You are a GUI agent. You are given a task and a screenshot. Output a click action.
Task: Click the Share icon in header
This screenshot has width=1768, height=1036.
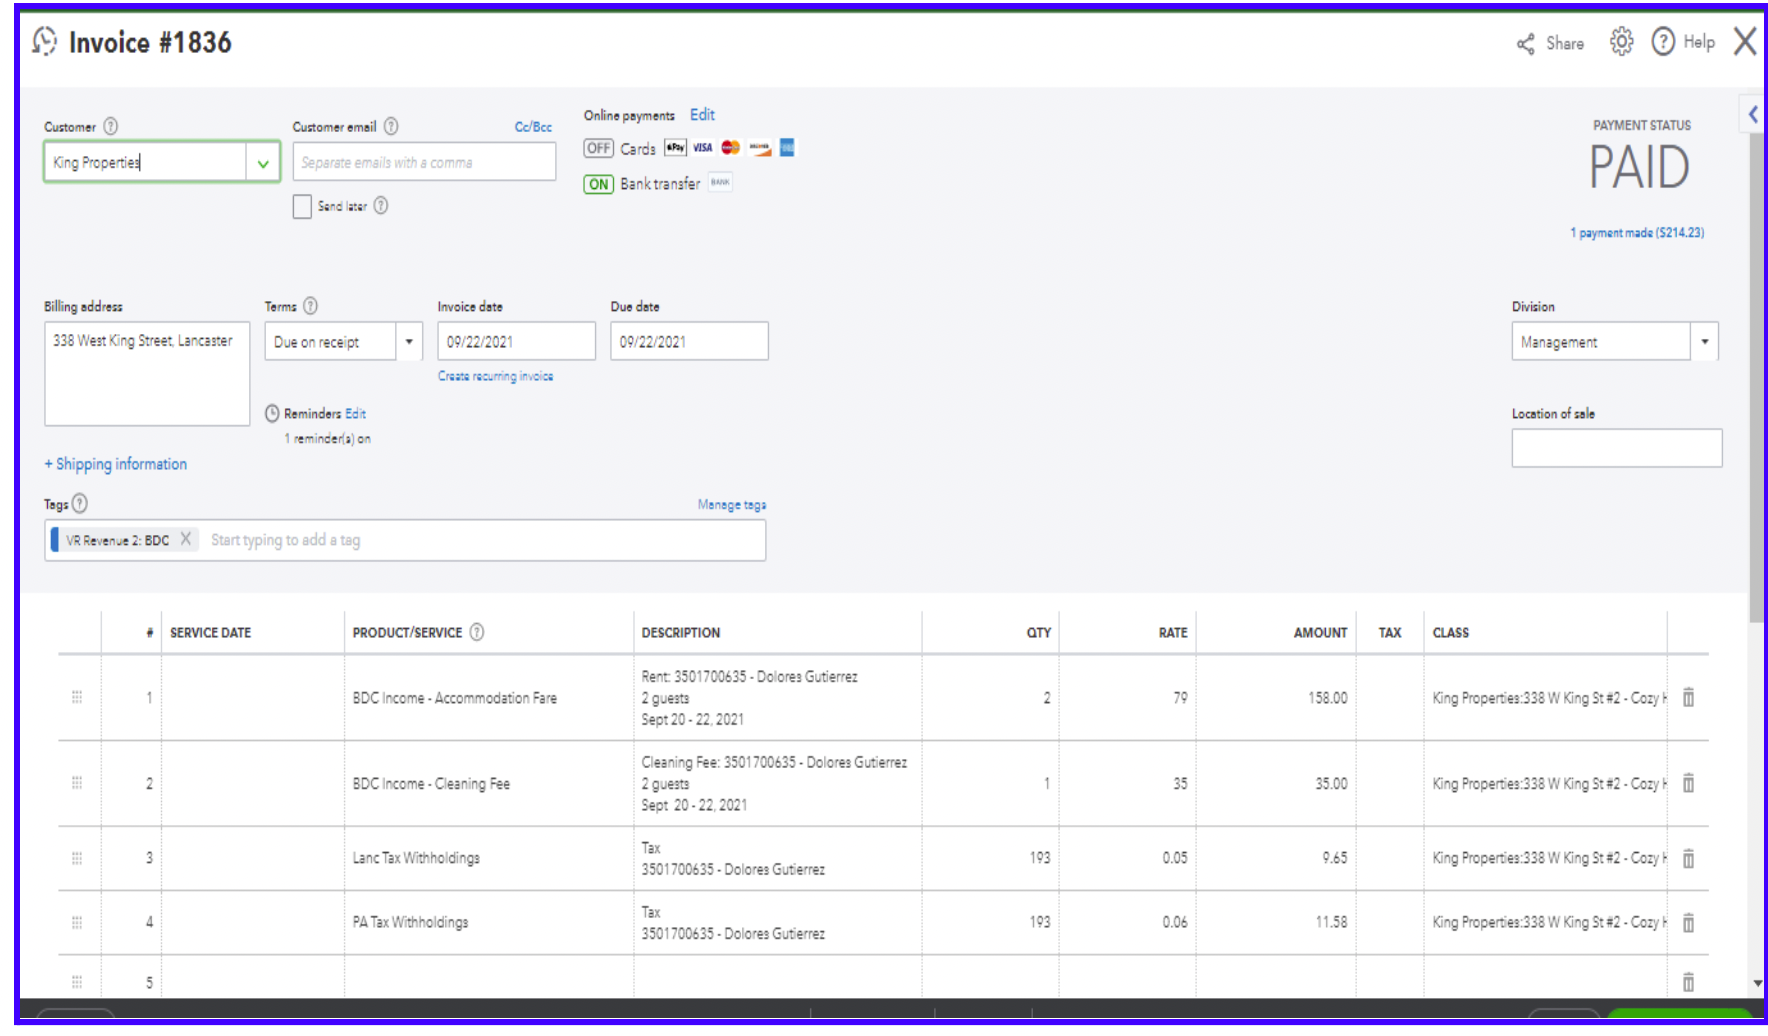pos(1526,44)
